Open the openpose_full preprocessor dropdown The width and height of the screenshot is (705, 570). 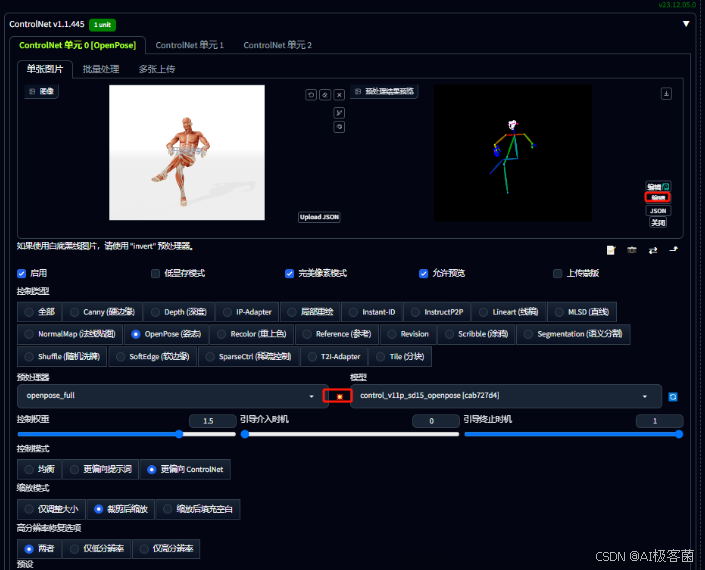(x=172, y=396)
